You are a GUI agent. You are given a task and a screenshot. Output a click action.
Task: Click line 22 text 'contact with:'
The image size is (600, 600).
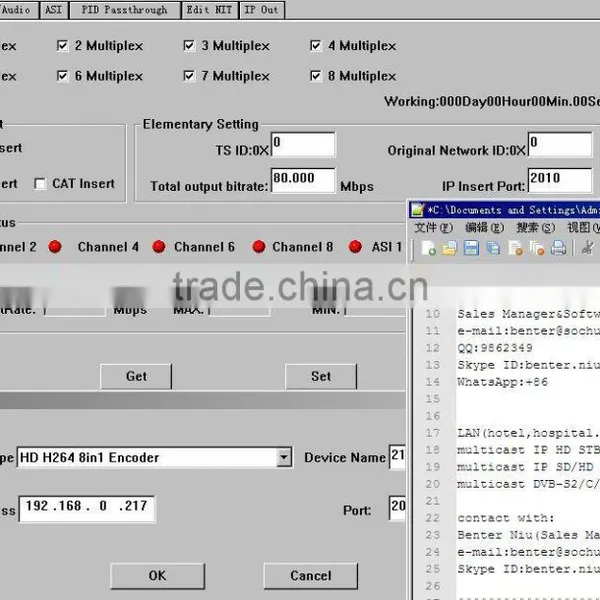(x=506, y=518)
